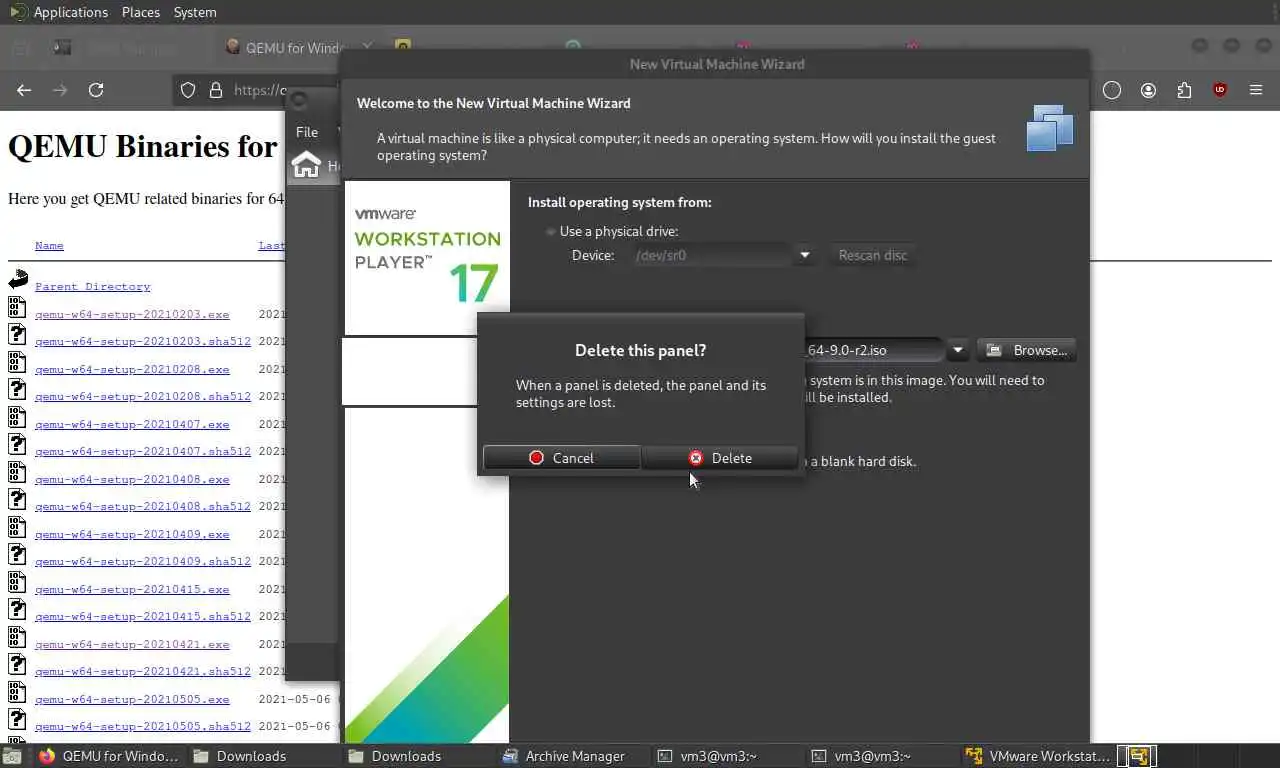Click icon beside qemu-w64-setup-20210407.sha512
The image size is (1280, 768).
coord(17,444)
